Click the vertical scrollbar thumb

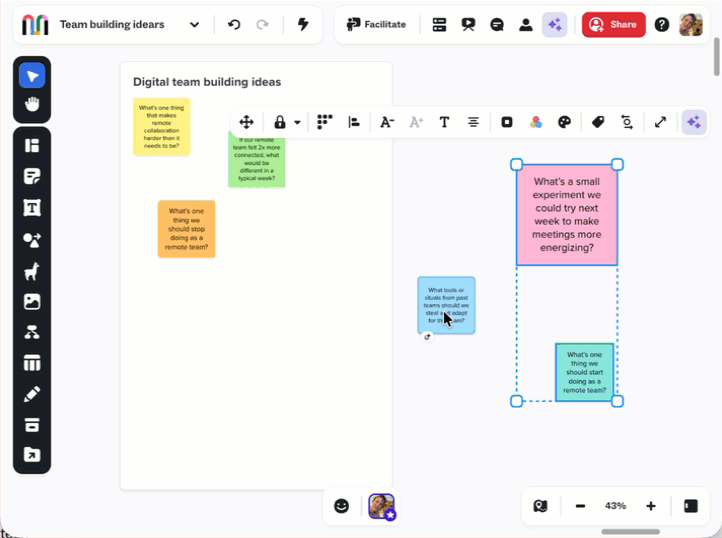(716, 57)
